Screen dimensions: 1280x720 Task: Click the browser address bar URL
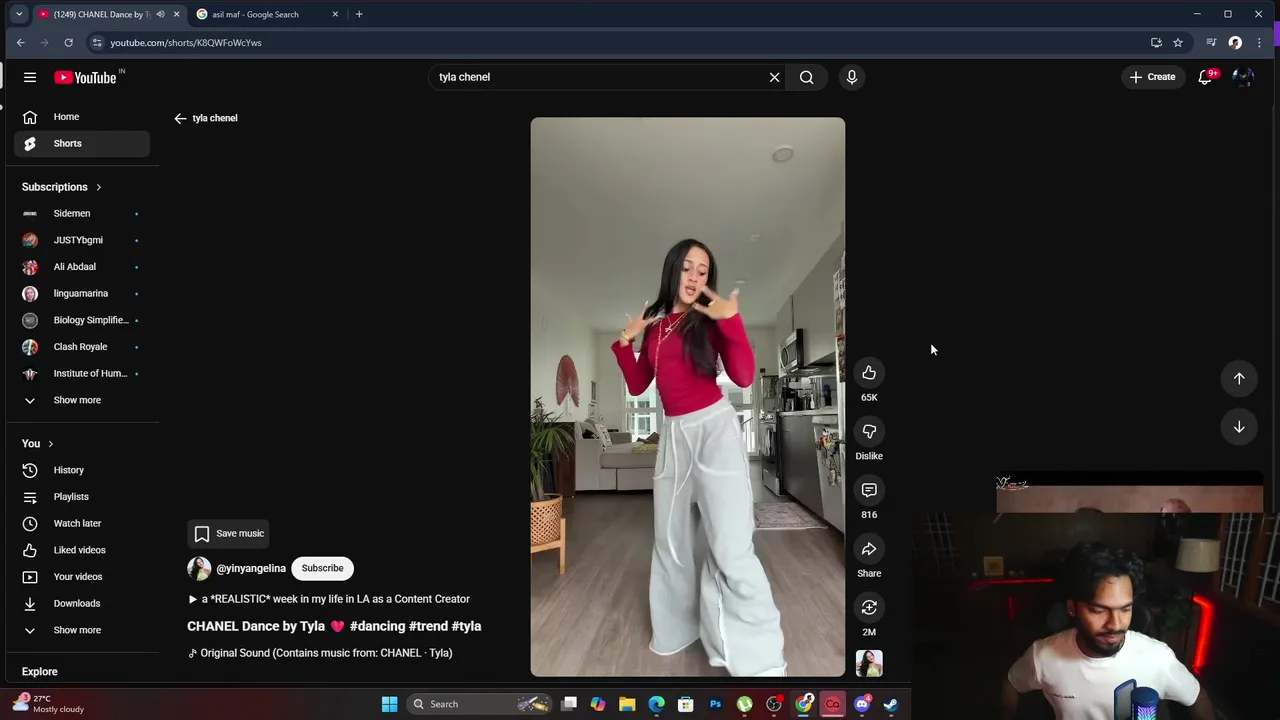tap(186, 43)
